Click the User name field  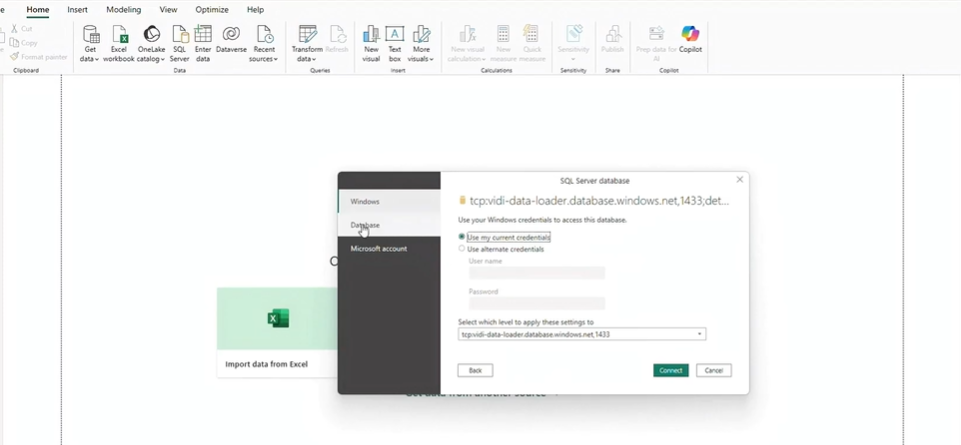pyautogui.click(x=537, y=273)
